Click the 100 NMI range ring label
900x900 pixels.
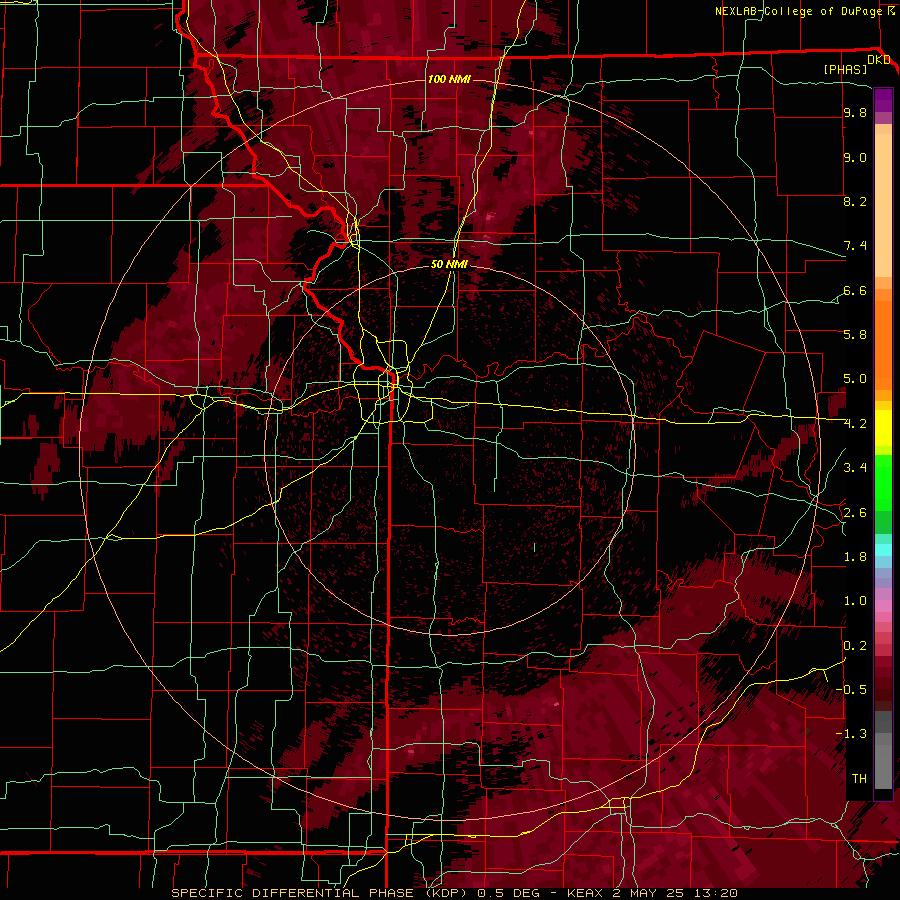[x=449, y=79]
